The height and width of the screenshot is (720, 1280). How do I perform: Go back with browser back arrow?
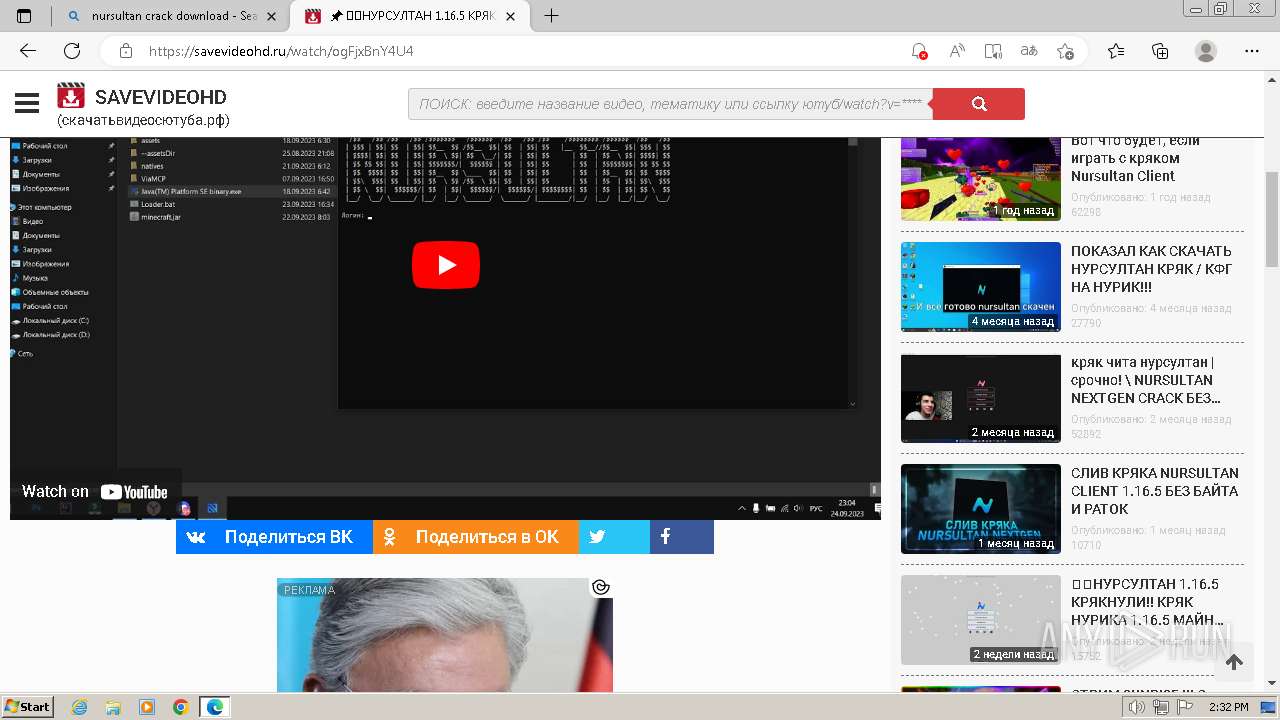[x=28, y=51]
